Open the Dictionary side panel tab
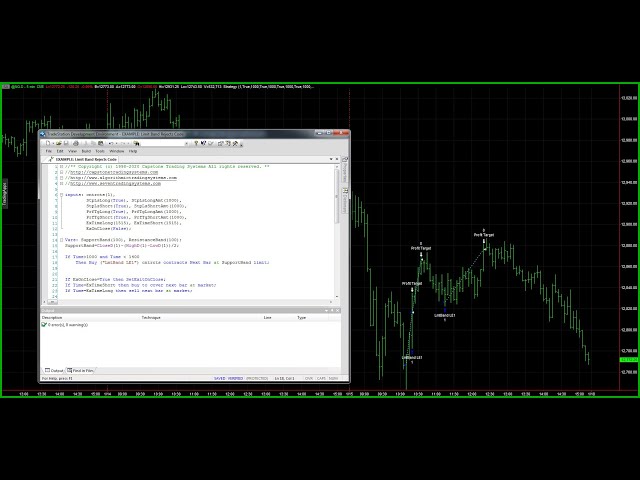The image size is (640, 480). (x=344, y=200)
